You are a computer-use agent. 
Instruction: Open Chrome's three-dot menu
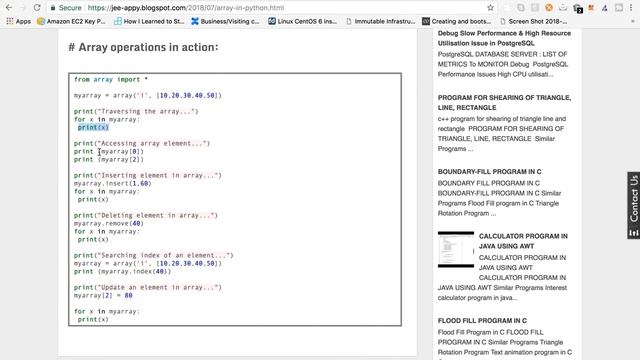click(x=631, y=7)
